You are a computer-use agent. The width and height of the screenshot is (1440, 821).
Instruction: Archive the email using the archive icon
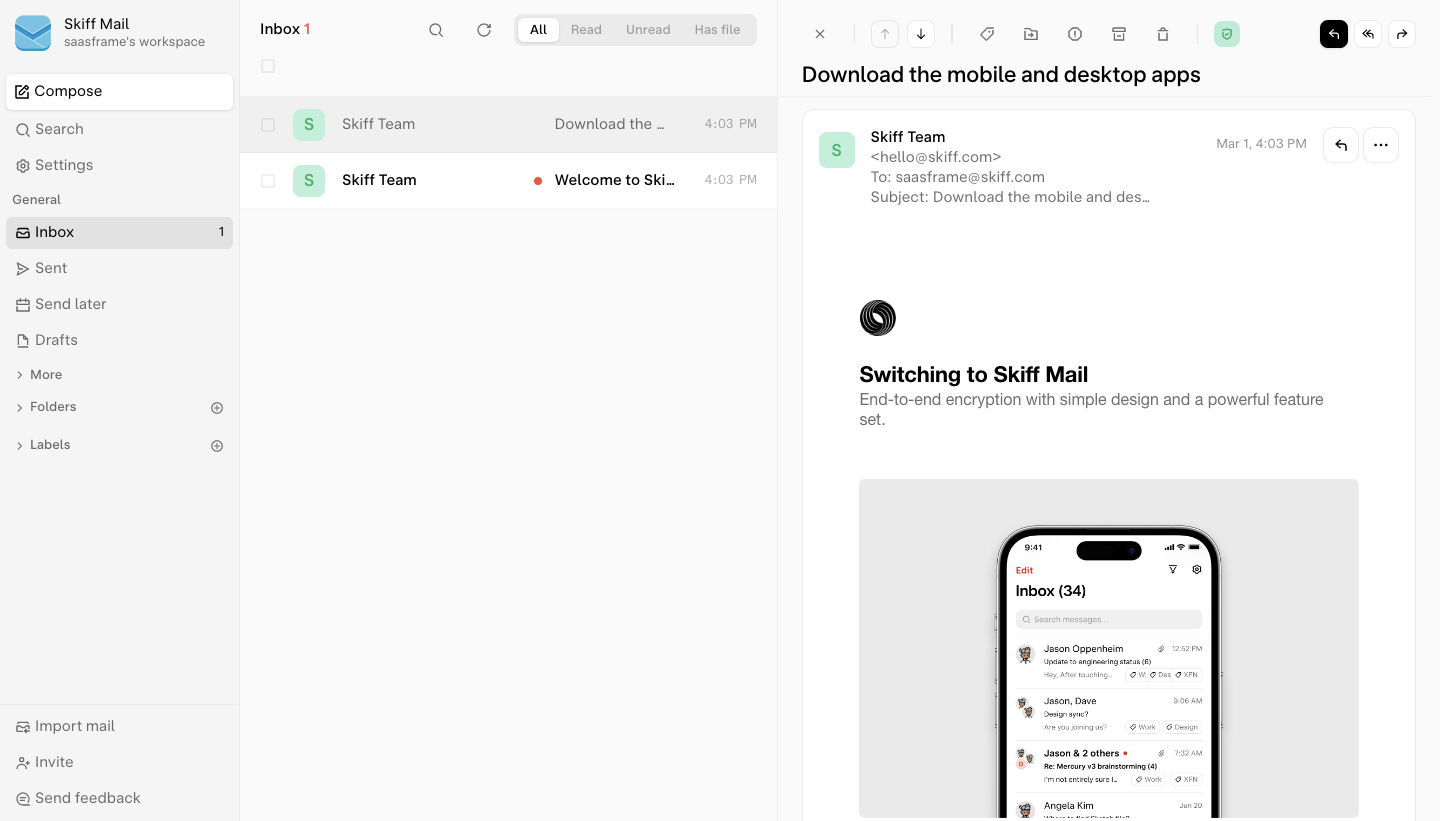tap(1119, 34)
